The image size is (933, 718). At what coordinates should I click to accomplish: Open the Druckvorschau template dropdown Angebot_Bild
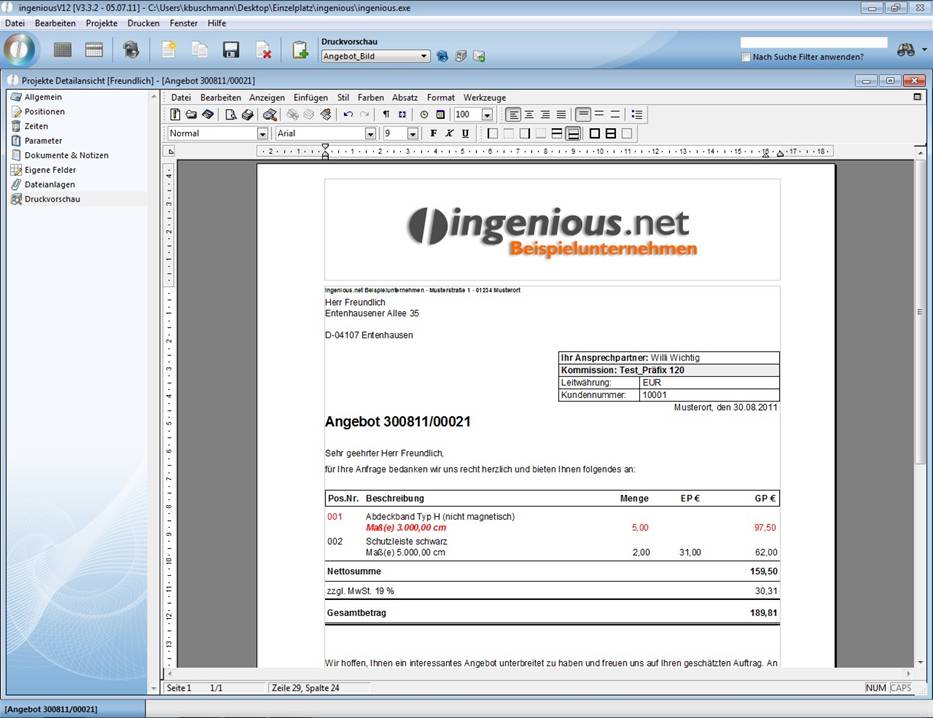coord(425,57)
